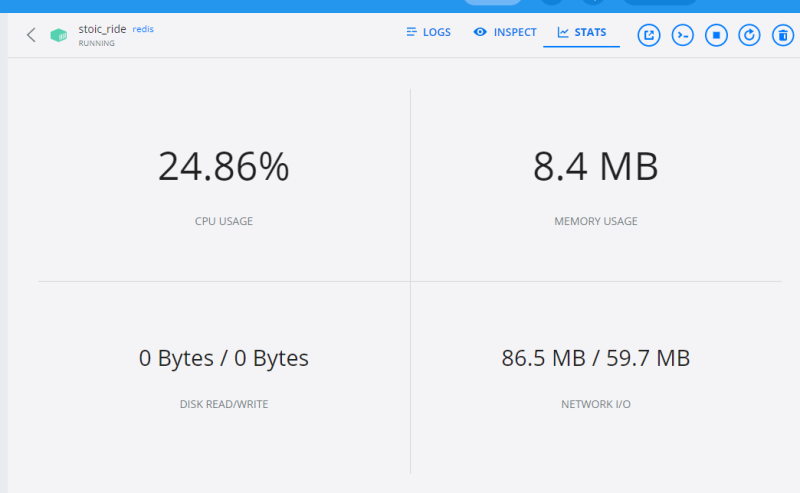Click the 0 Bytes / 0 Bytes disk value

223,358
